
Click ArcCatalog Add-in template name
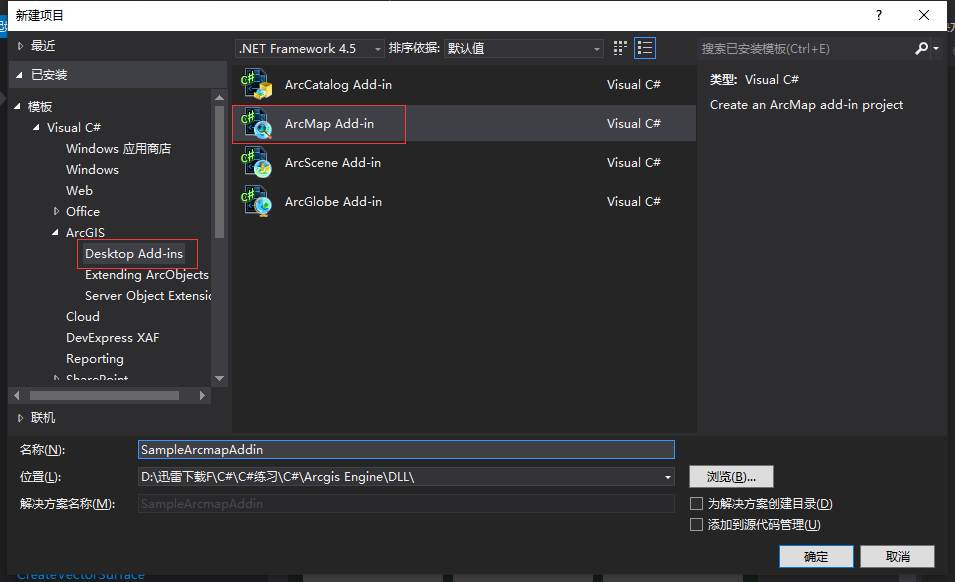pos(338,85)
